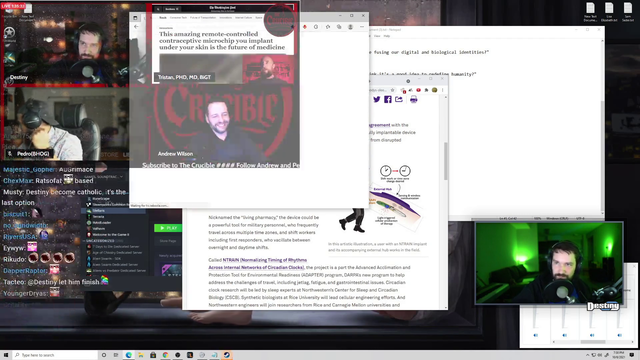
Task: Open Chrome's extensions puzzle icon
Action: [427, 90]
